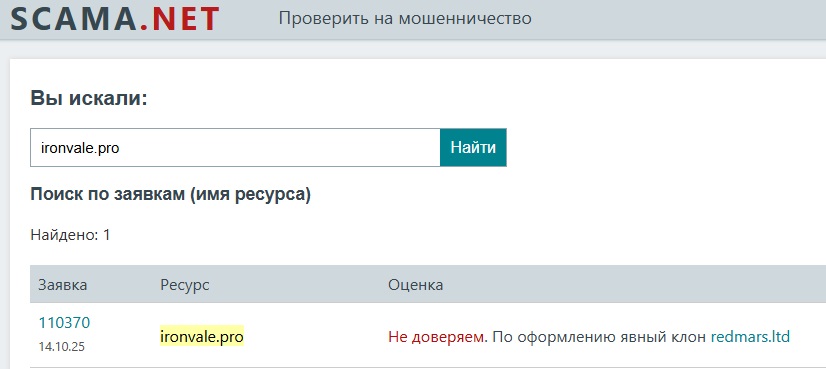Open request number 110370
826x369 pixels.
click(x=64, y=323)
